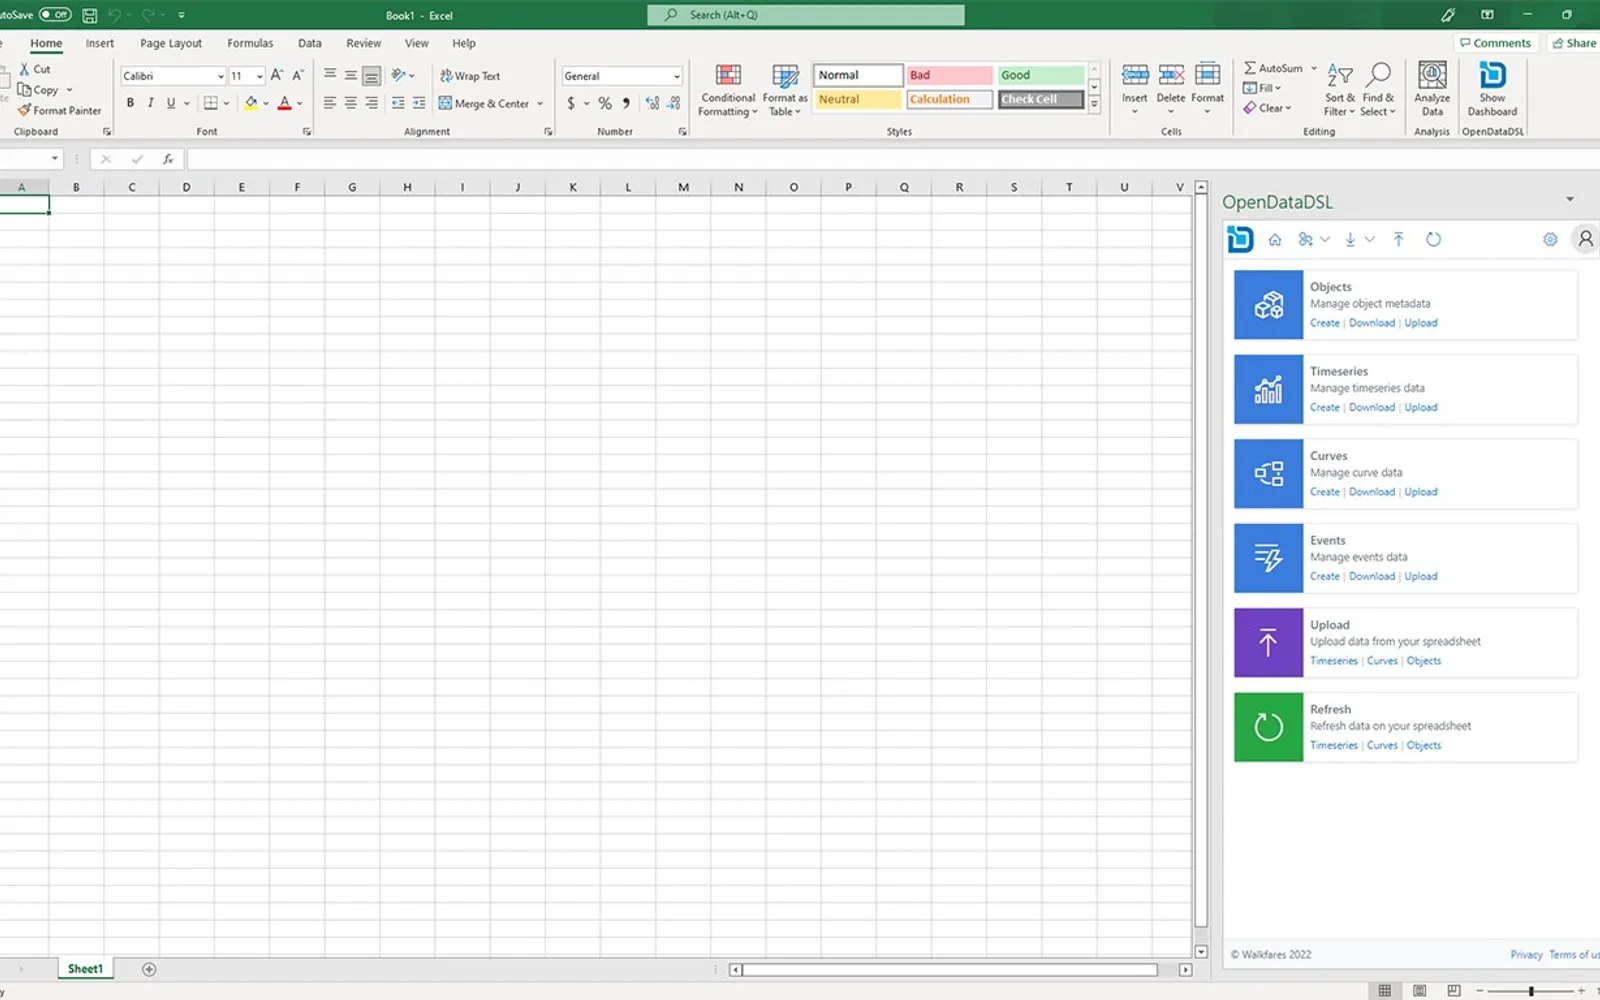The image size is (1600, 1000).
Task: Open the Timeseries chart tile icon
Action: click(1268, 389)
